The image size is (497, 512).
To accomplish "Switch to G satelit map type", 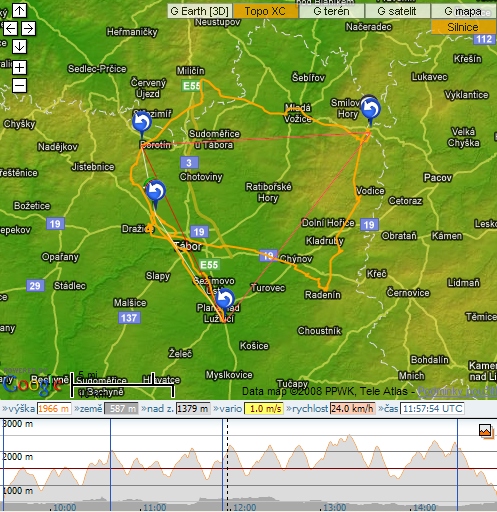I will 397,11.
